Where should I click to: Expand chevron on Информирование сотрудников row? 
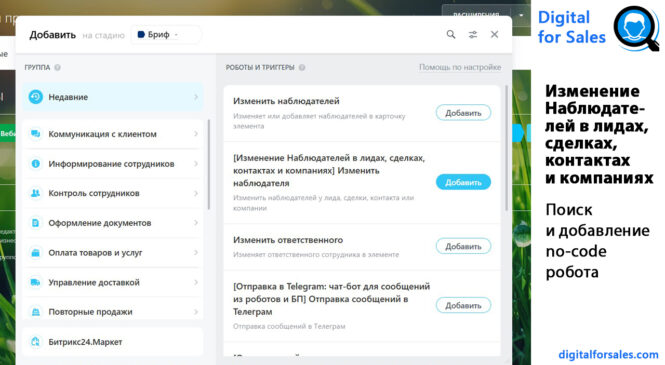point(196,164)
